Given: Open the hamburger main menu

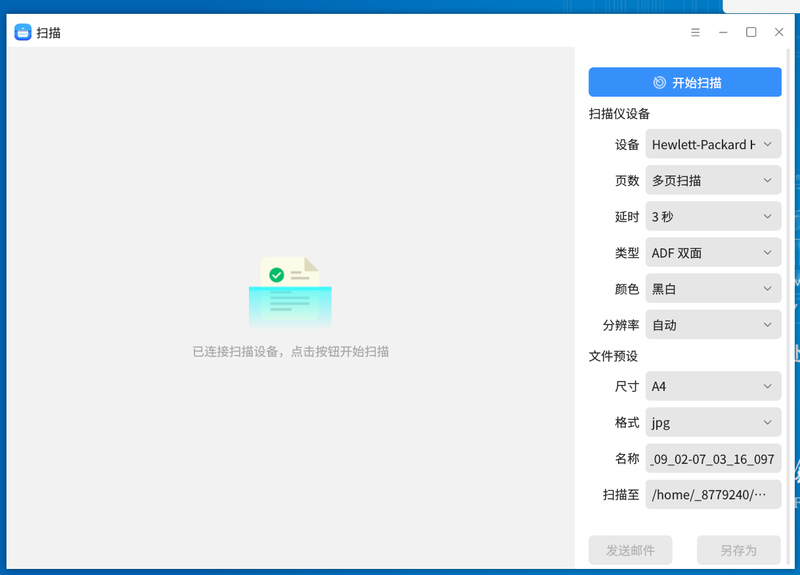Looking at the screenshot, I should pyautogui.click(x=695, y=32).
